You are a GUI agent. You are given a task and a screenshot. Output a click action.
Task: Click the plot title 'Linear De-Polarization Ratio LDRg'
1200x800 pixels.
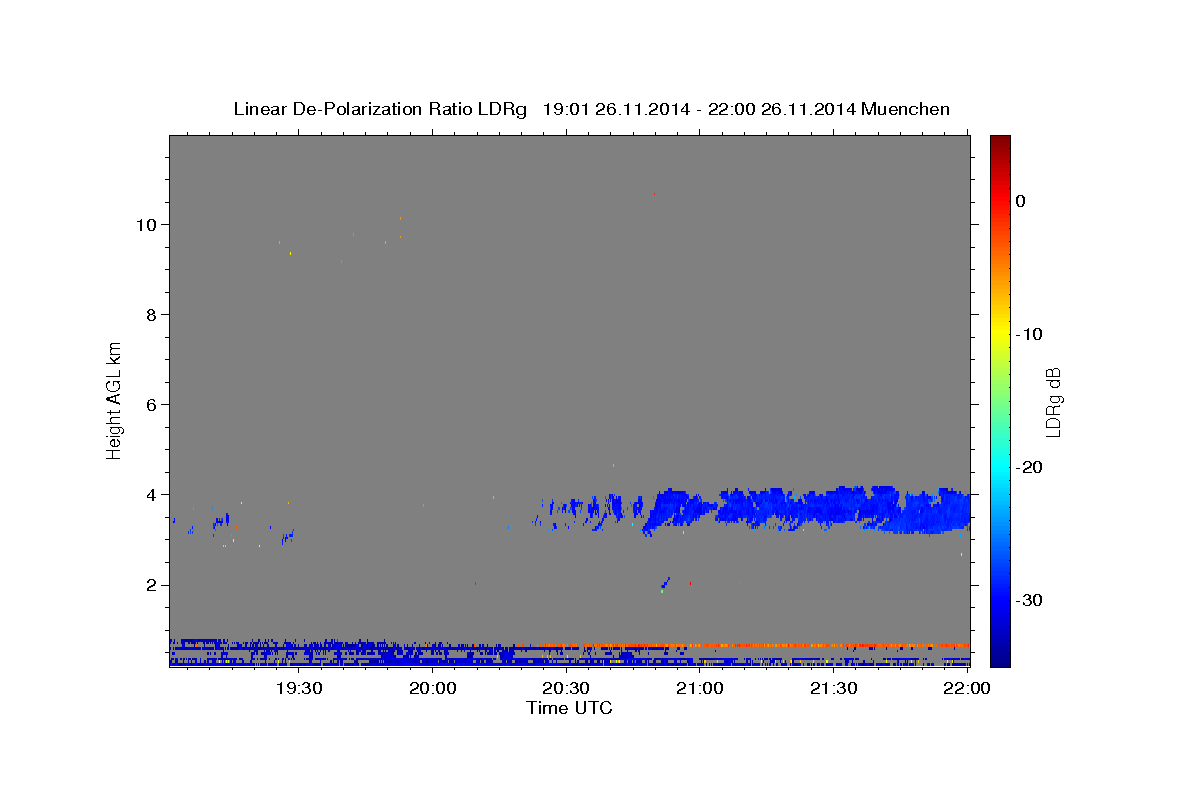tap(379, 109)
